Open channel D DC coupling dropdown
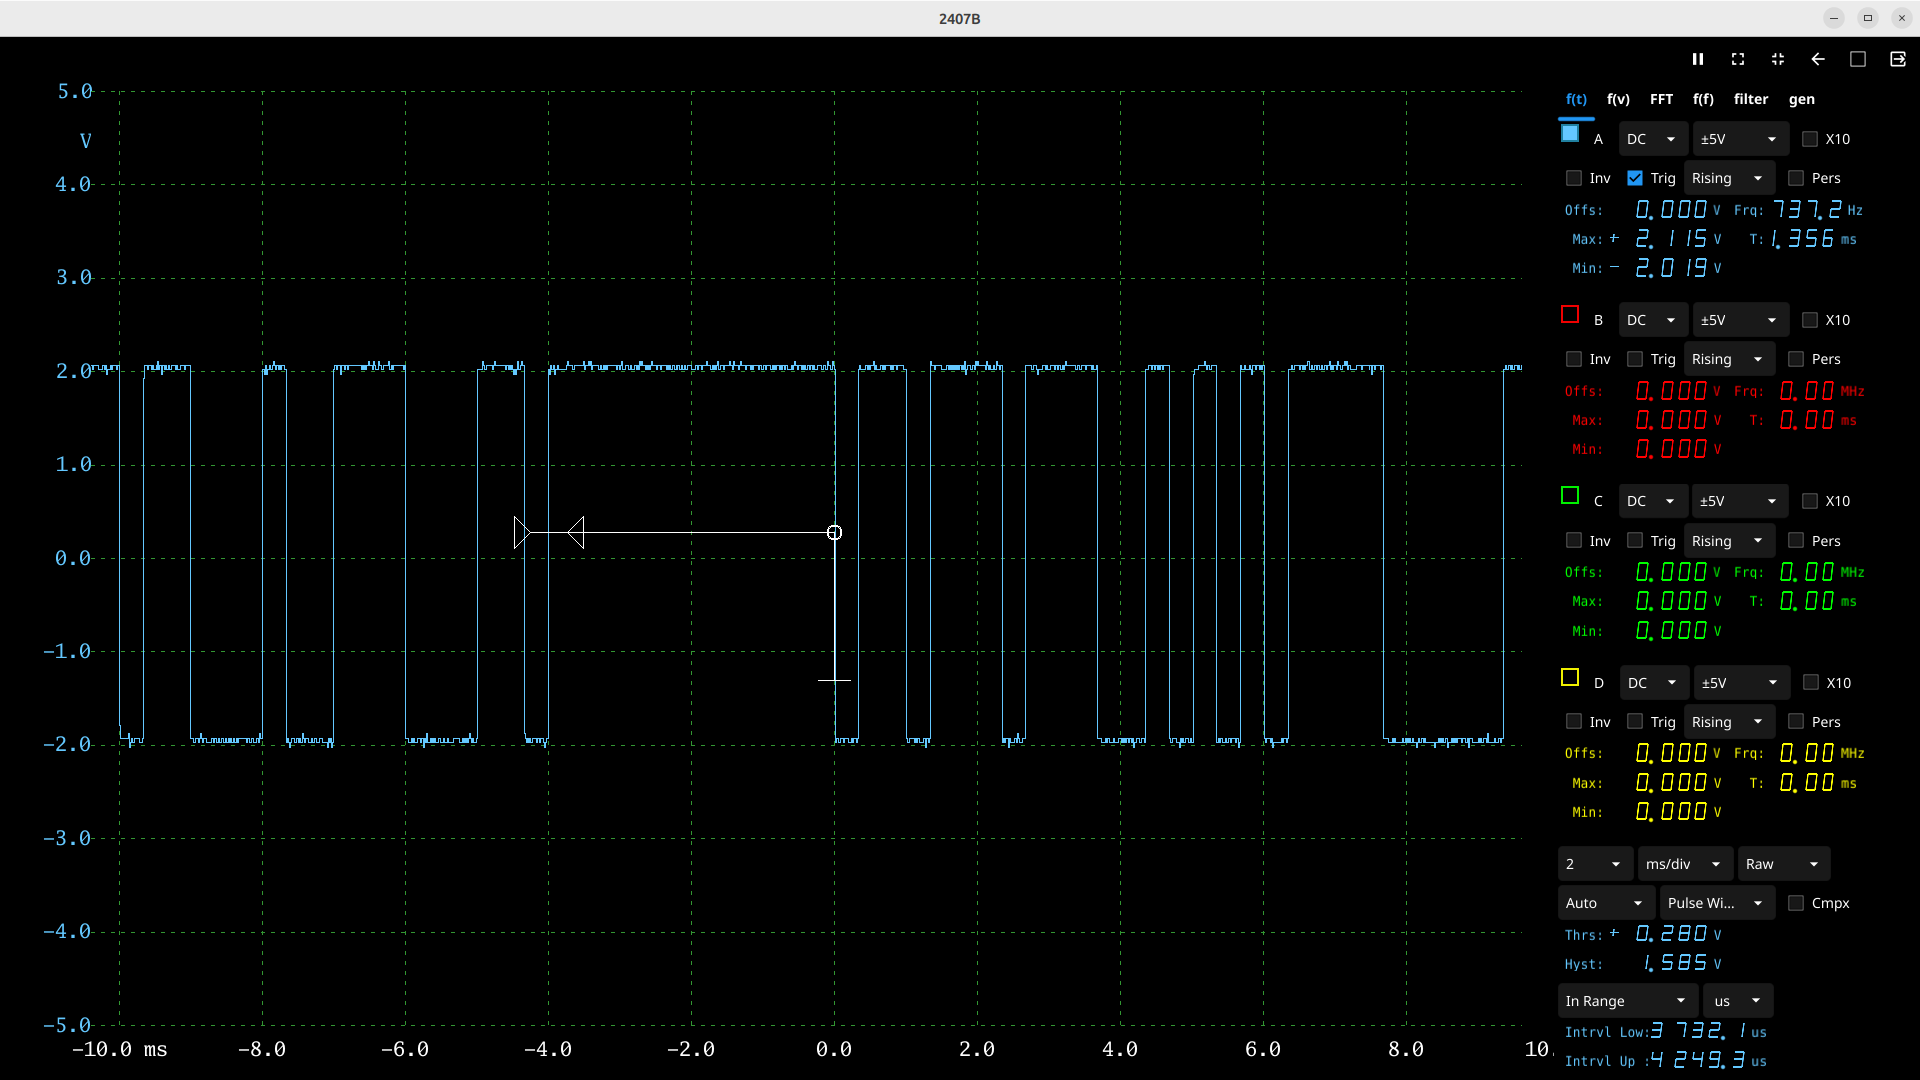Image resolution: width=1920 pixels, height=1080 pixels. coord(1654,683)
